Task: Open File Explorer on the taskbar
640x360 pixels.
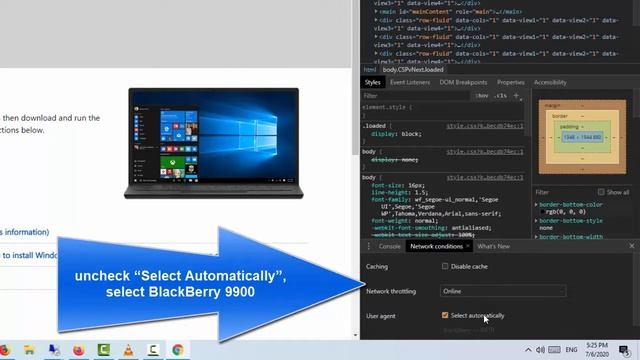Action: [29, 350]
